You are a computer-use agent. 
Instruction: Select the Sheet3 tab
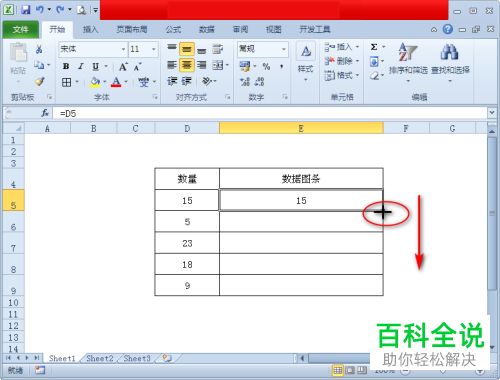pyautogui.click(x=137, y=359)
